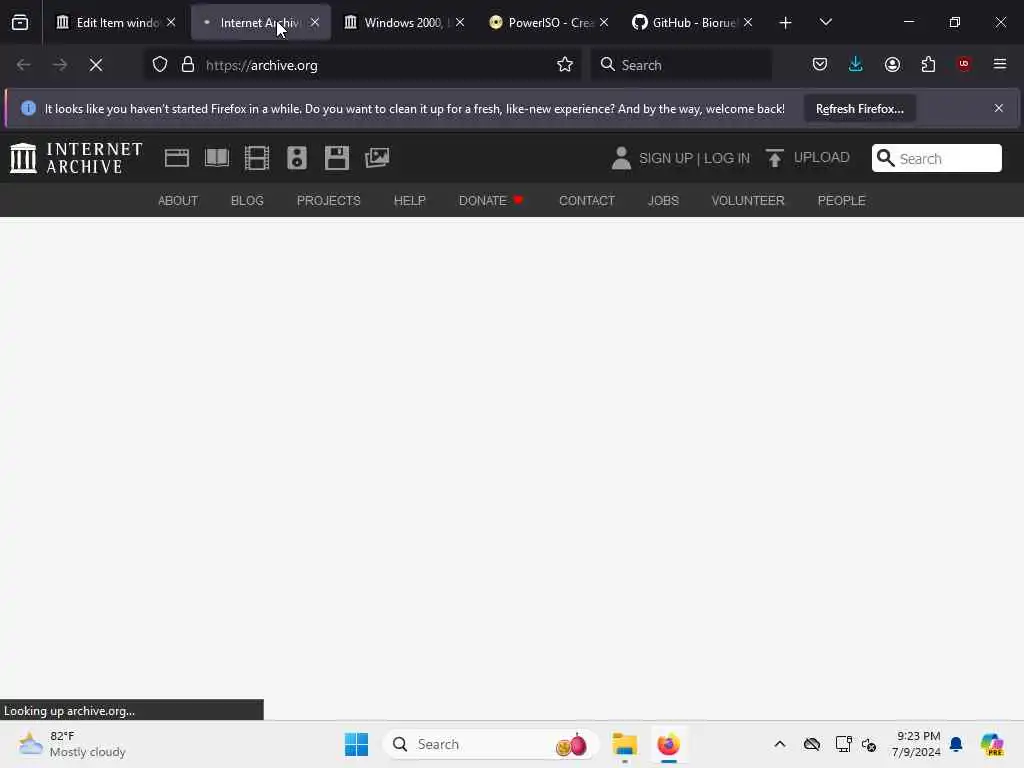This screenshot has height=768, width=1024.
Task: Close the GitHub tab
Action: (x=748, y=22)
